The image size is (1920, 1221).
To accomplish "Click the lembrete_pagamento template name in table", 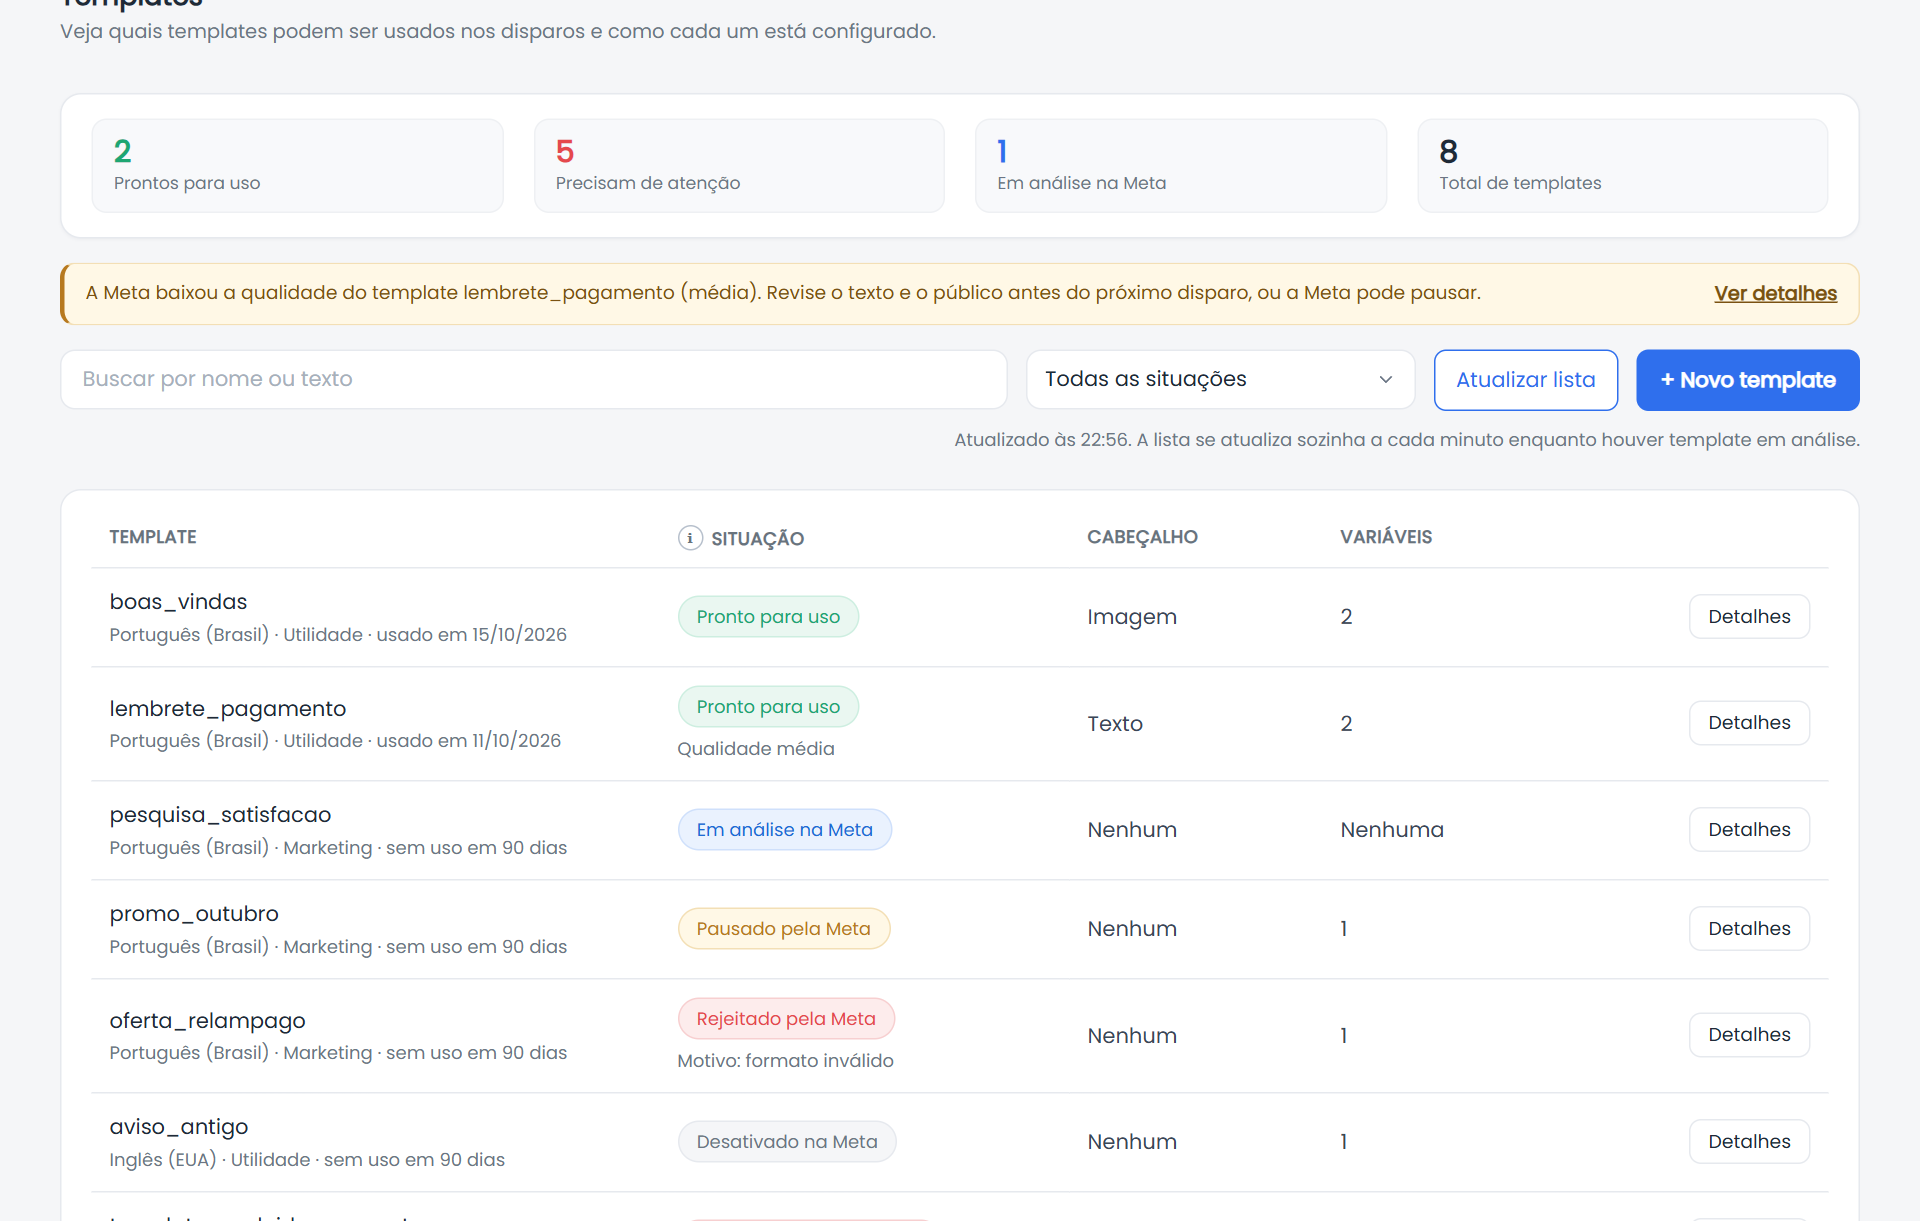I will pyautogui.click(x=228, y=709).
